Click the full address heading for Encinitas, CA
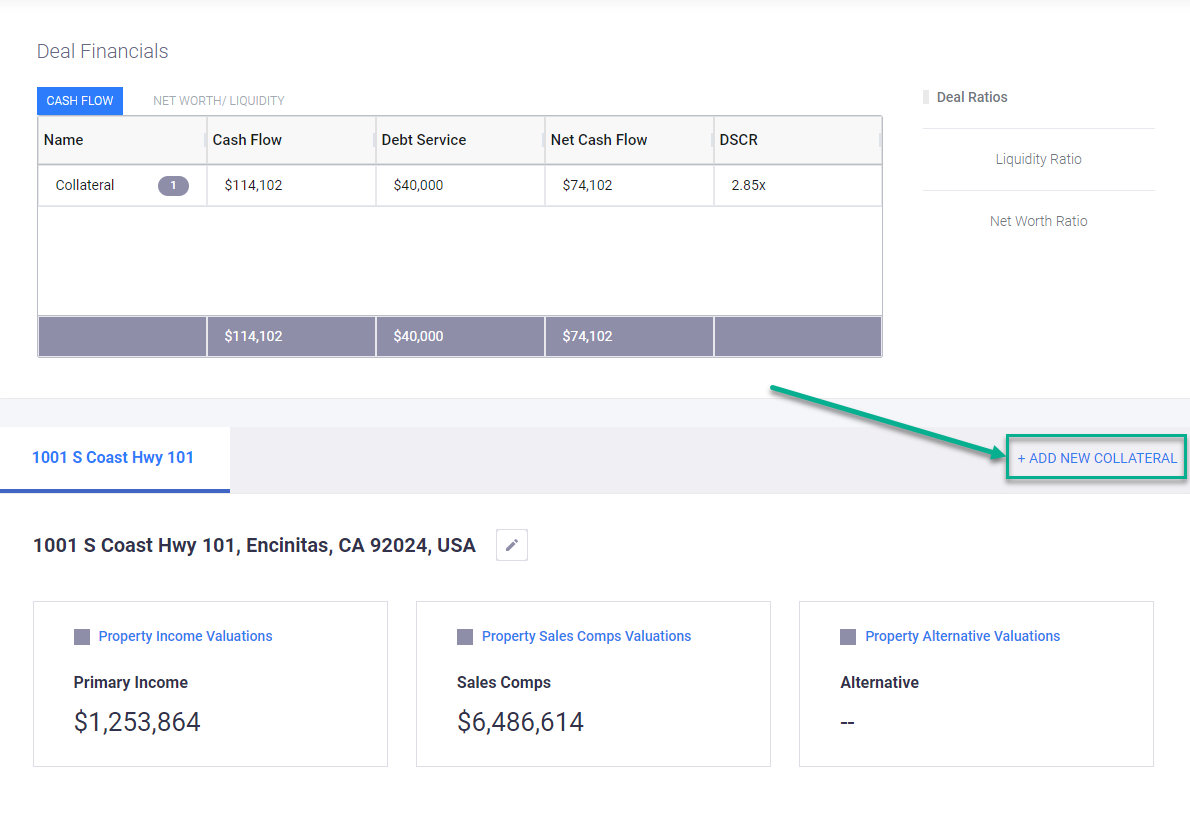The height and width of the screenshot is (816, 1190). pos(254,545)
